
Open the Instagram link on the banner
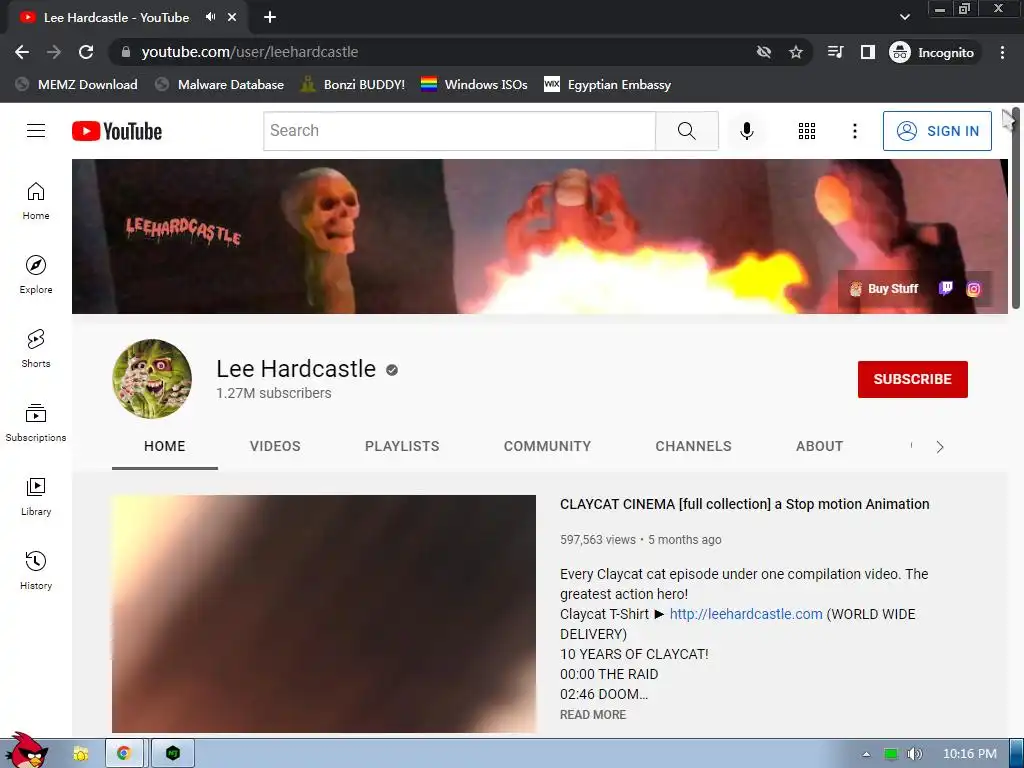973,289
